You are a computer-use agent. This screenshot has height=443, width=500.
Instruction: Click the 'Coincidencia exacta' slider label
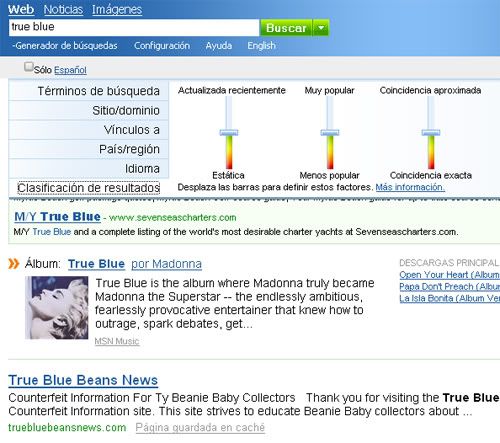(431, 175)
